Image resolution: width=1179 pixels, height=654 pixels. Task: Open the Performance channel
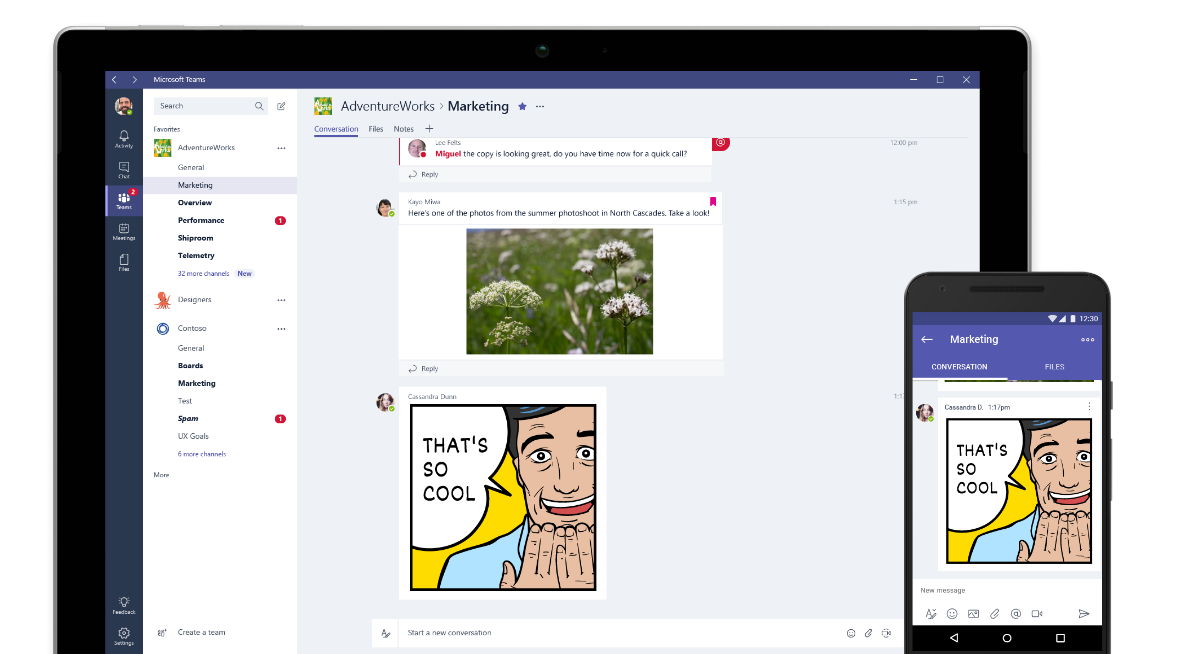201,220
